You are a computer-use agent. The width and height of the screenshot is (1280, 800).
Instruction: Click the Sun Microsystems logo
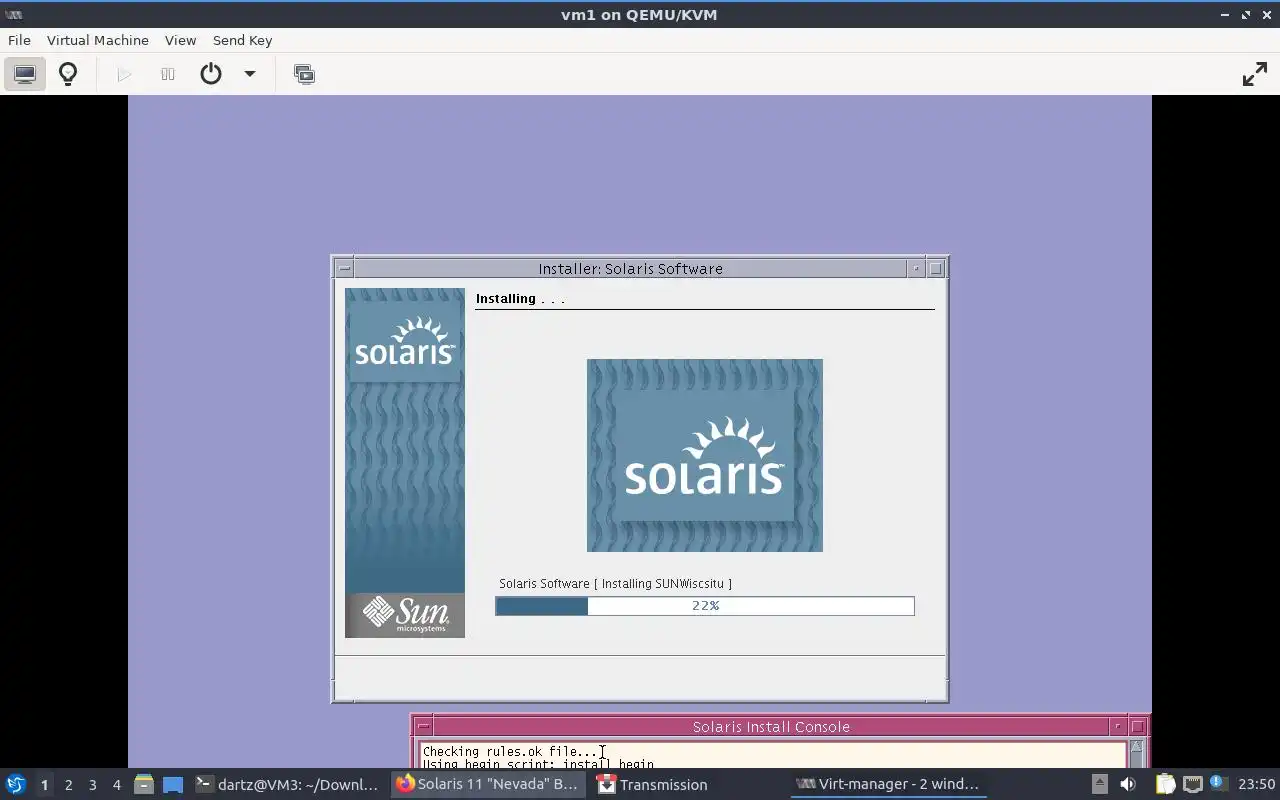pyautogui.click(x=405, y=615)
